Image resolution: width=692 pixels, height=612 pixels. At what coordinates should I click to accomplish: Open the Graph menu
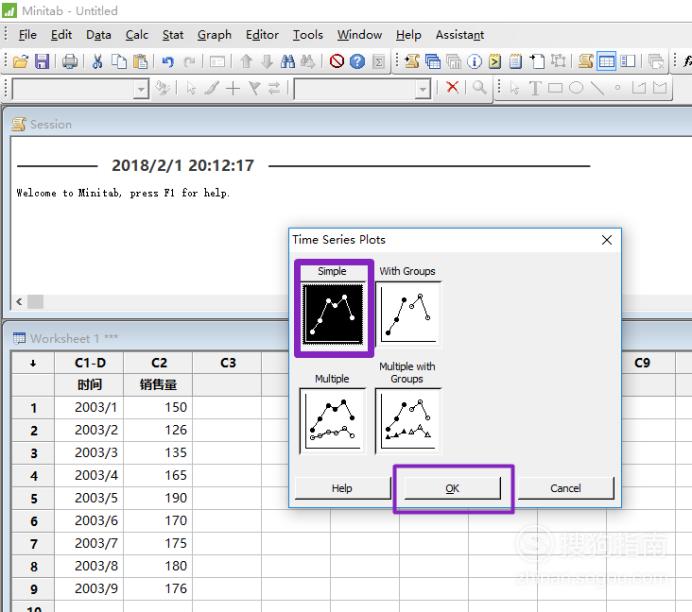tap(214, 35)
